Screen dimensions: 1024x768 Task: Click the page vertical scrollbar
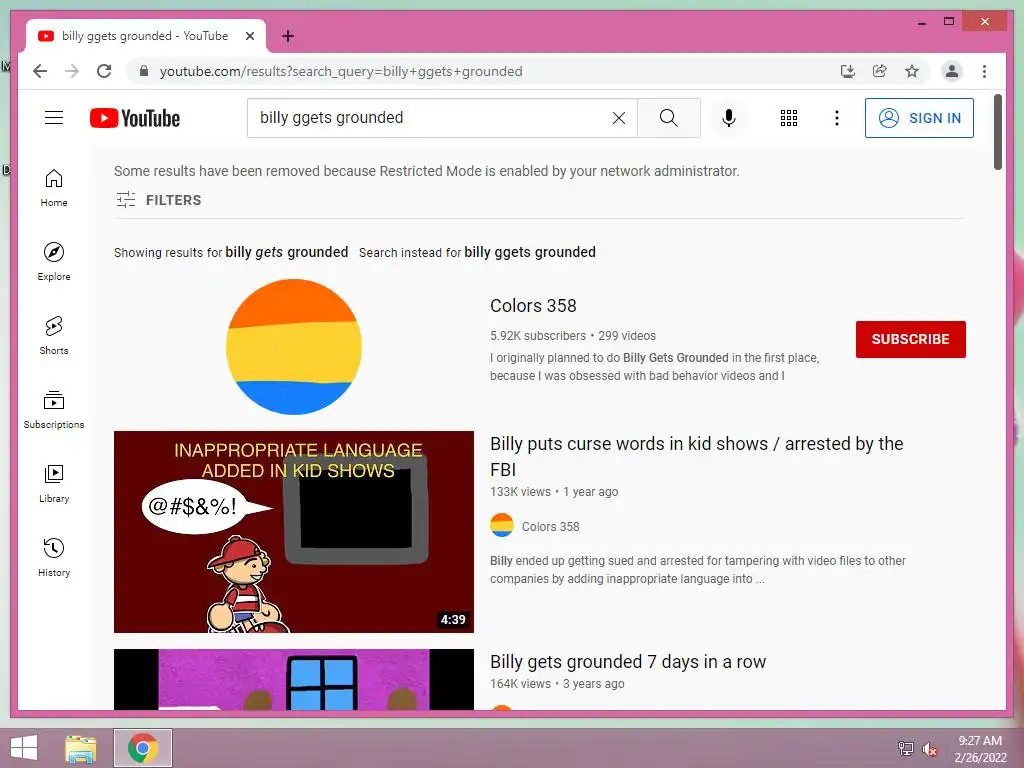pyautogui.click(x=998, y=132)
